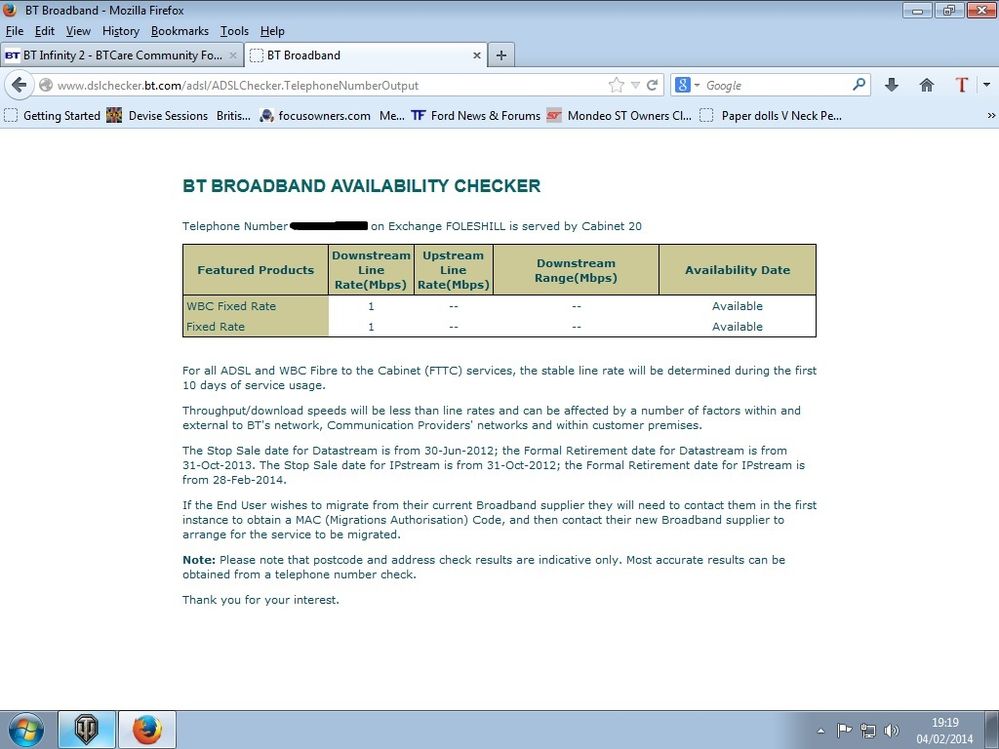
Task: Open the Devise Sessions bookmark
Action: (x=157, y=115)
